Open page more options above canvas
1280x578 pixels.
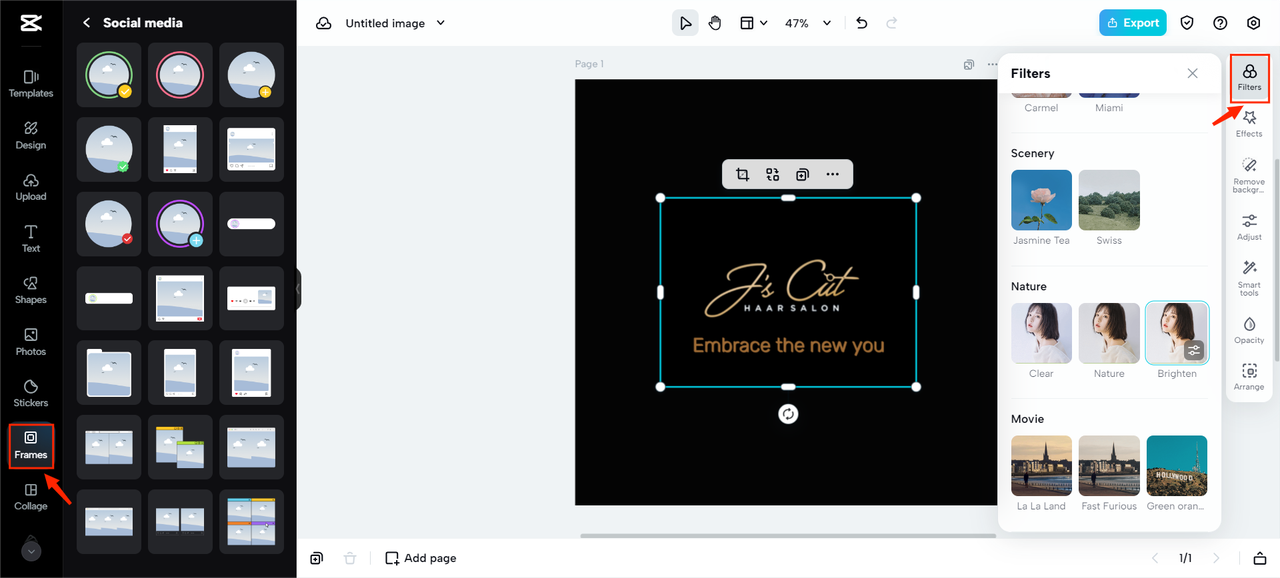[992, 64]
